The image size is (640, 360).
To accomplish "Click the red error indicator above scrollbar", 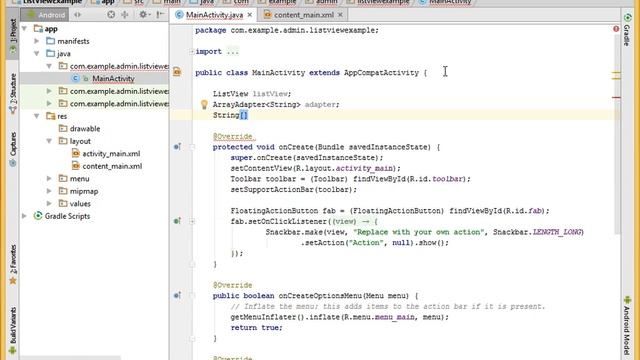I will coord(616,29).
